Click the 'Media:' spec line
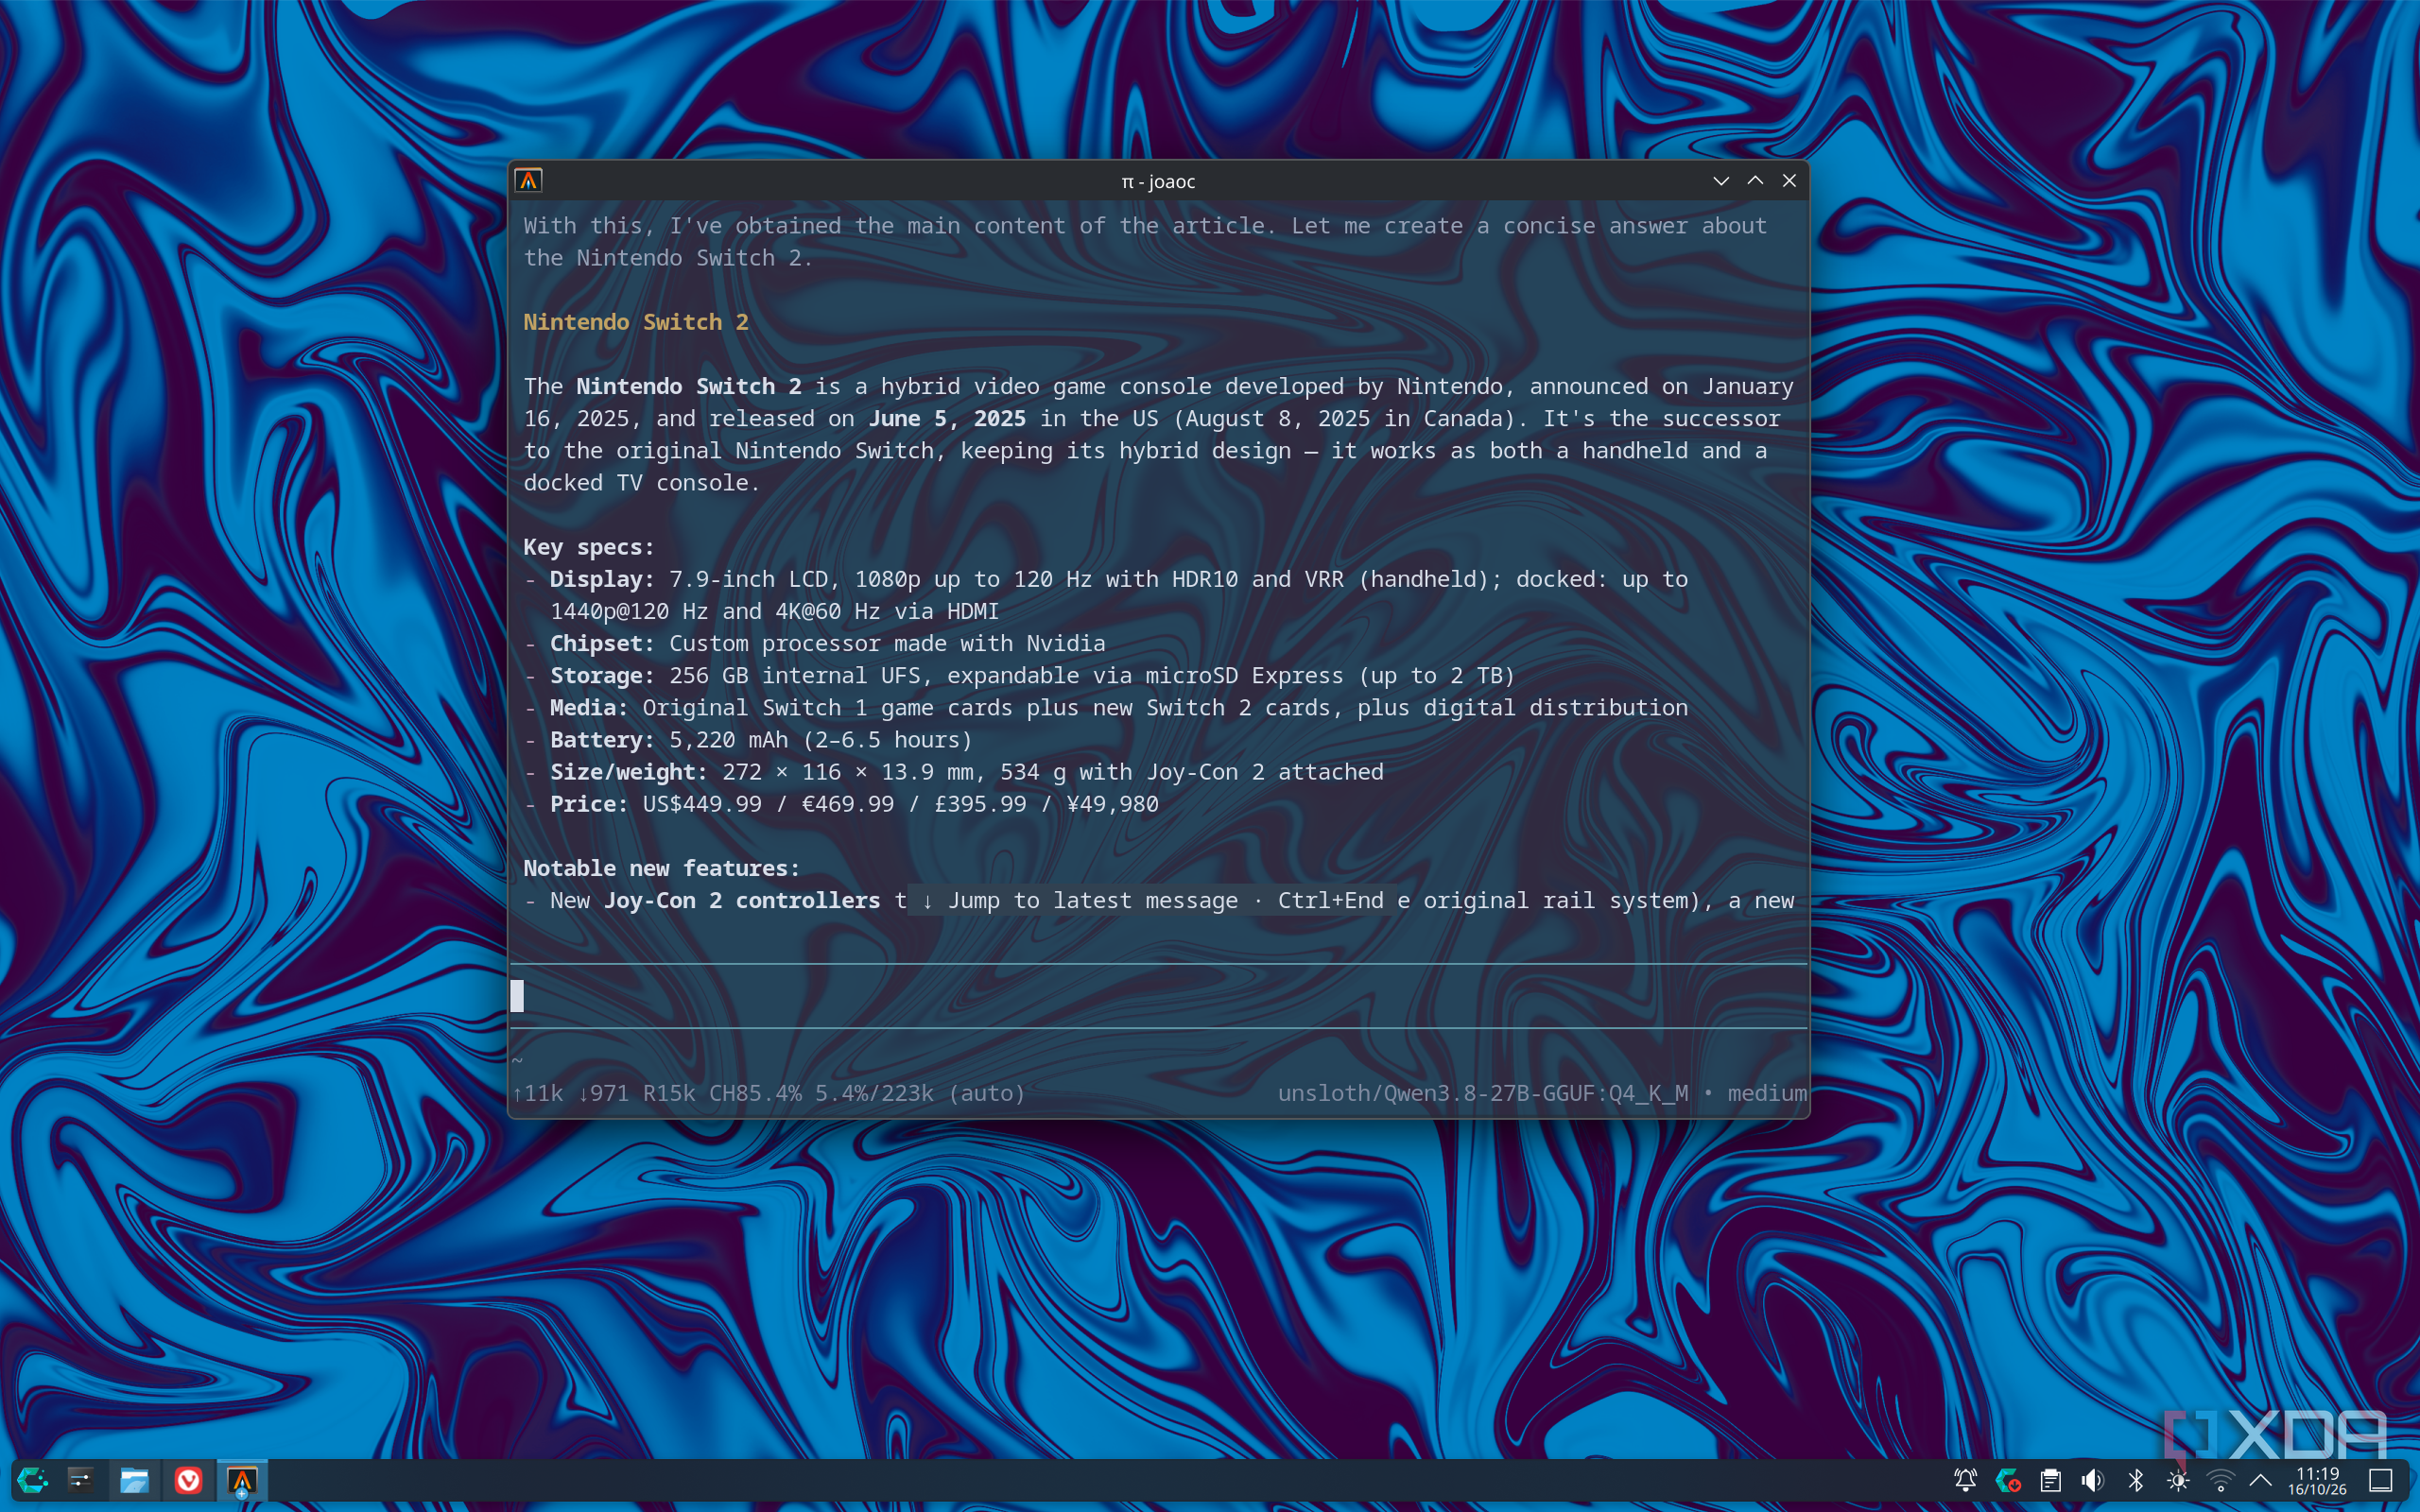 pyautogui.click(x=1106, y=707)
